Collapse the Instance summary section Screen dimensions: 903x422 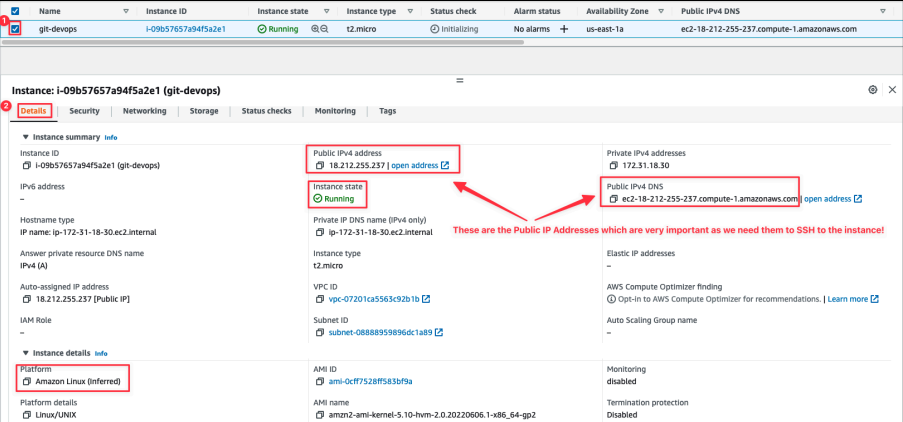pyautogui.click(x=25, y=137)
